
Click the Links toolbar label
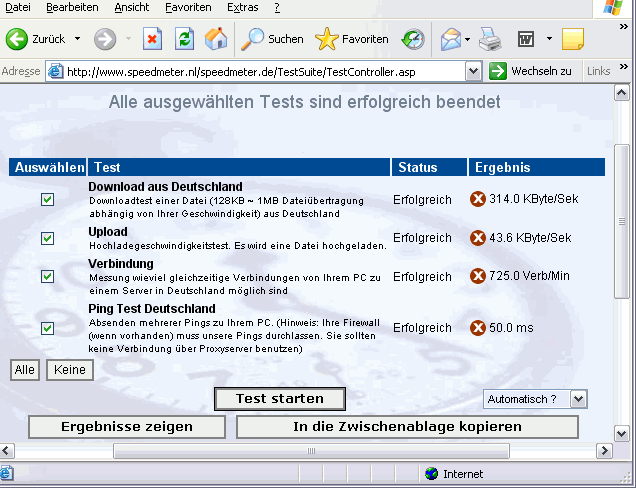[x=598, y=71]
